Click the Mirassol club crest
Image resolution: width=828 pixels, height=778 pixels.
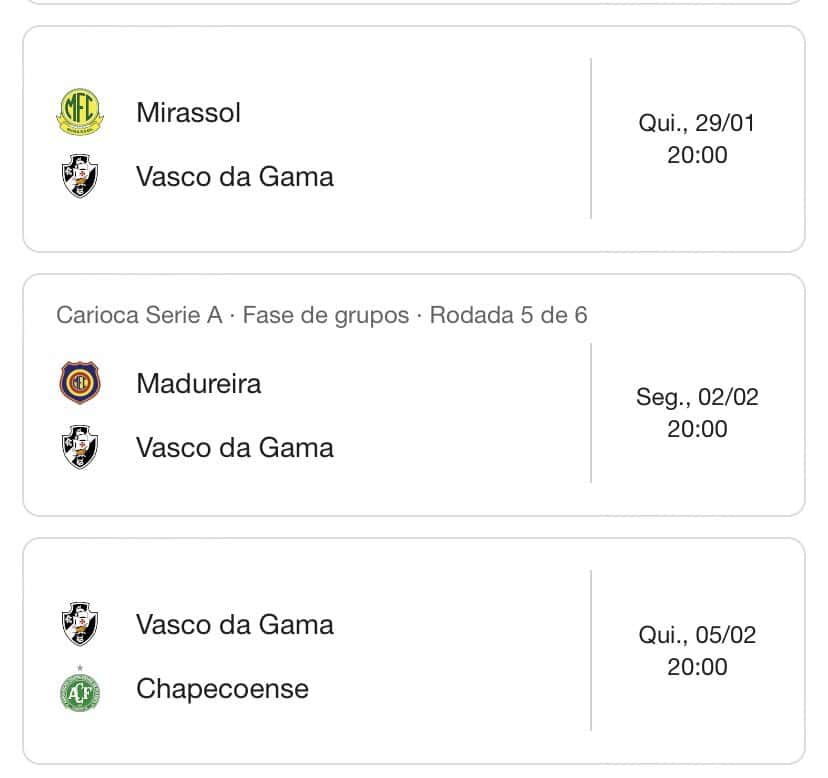pos(80,112)
